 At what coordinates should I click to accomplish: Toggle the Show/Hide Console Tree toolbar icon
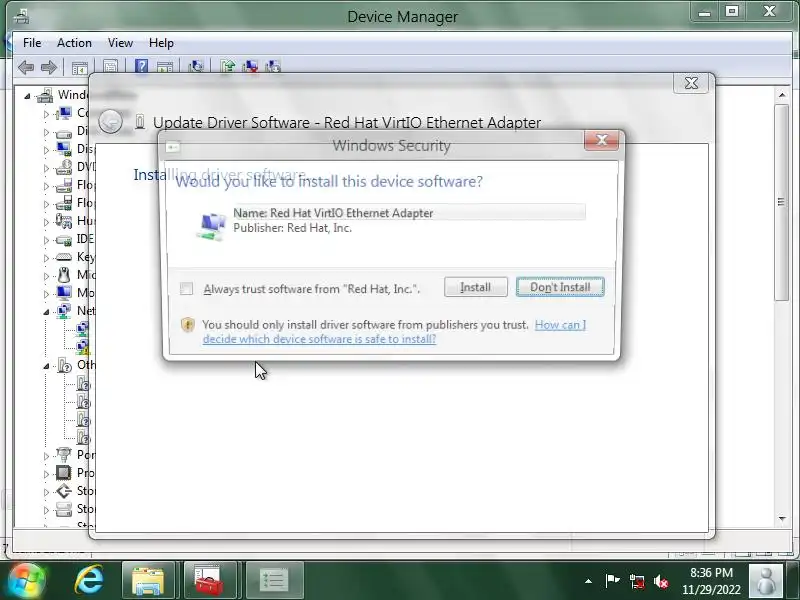[x=80, y=67]
